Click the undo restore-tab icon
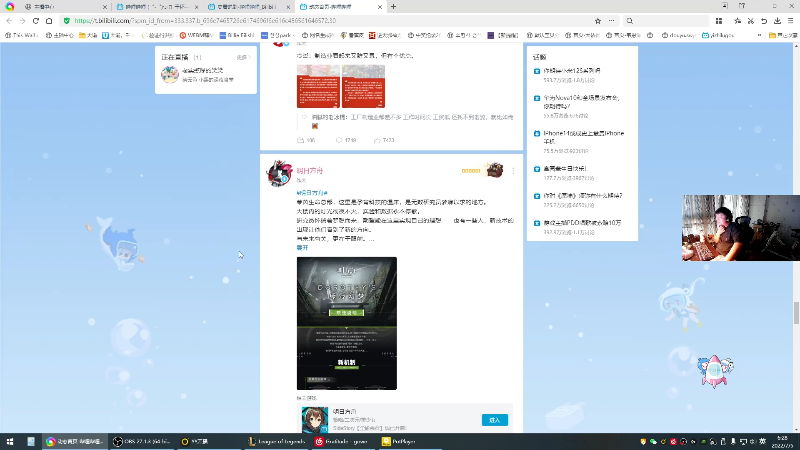The image size is (800, 450). click(x=764, y=21)
